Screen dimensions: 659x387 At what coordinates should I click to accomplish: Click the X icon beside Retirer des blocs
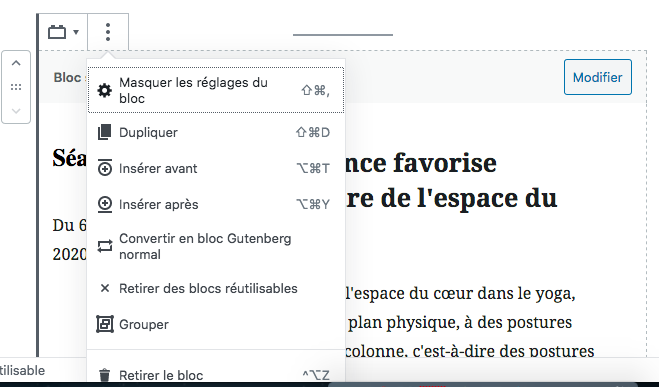coord(105,289)
